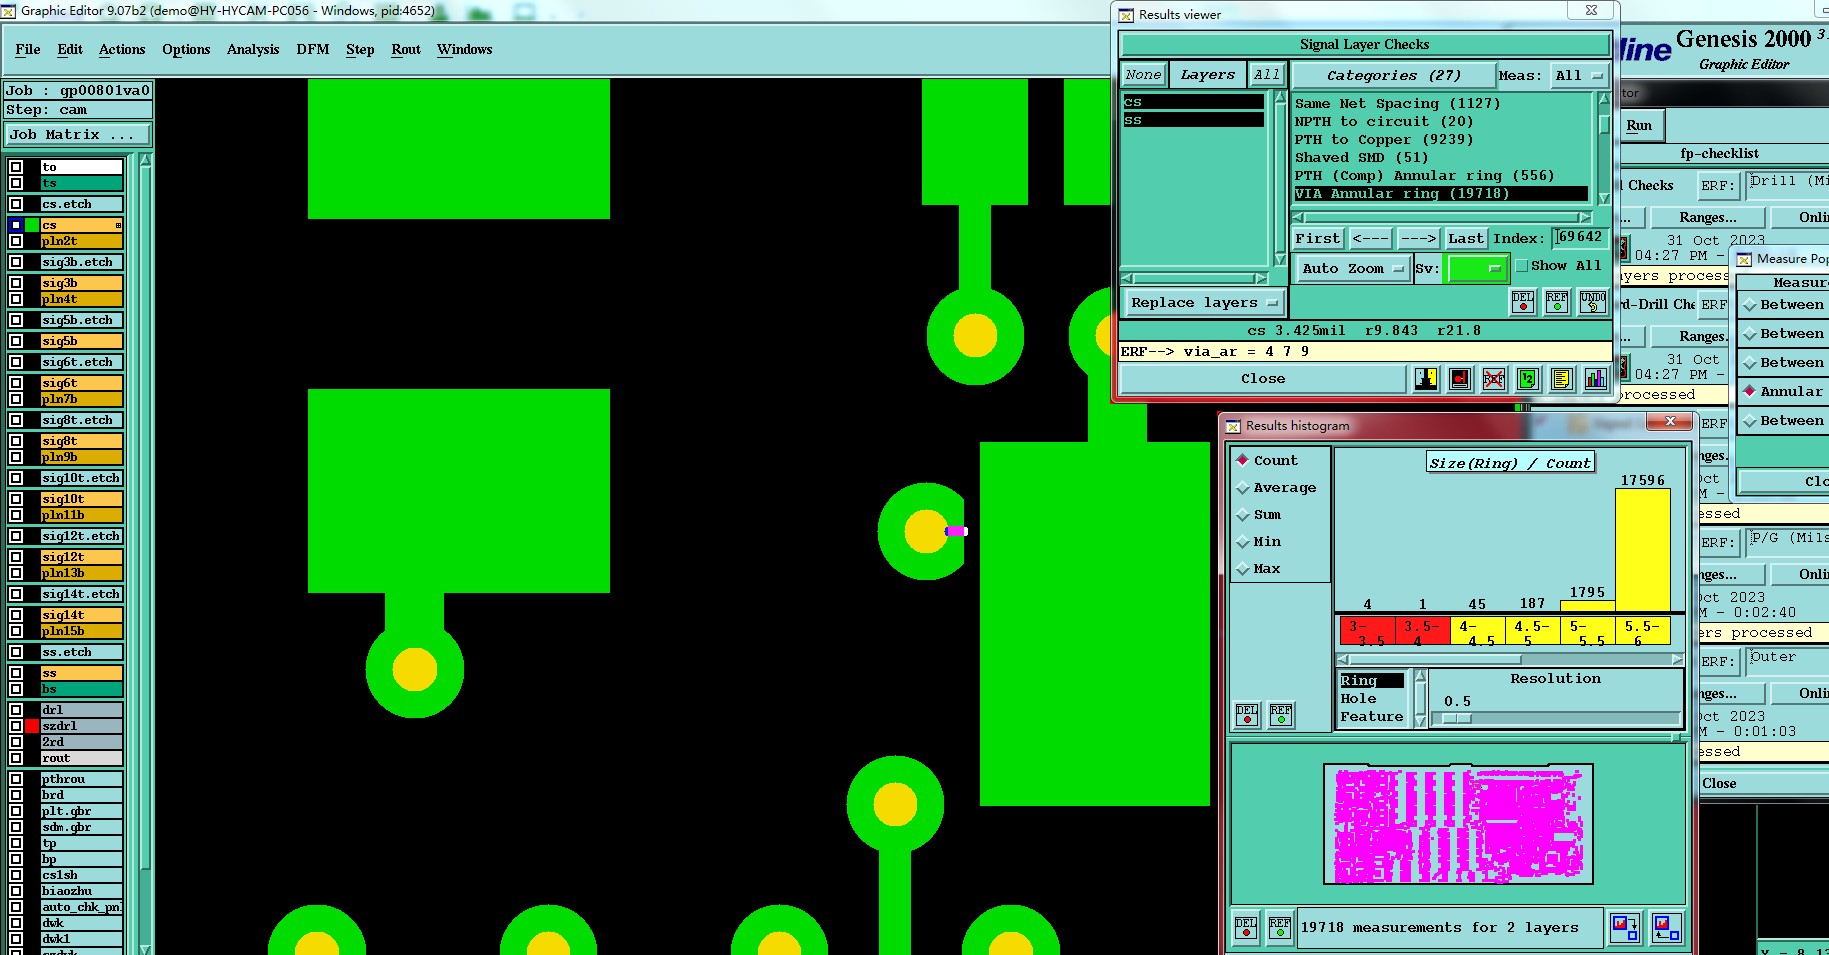The width and height of the screenshot is (1829, 955).
Task: Open the Analysis menu
Action: (x=253, y=49)
